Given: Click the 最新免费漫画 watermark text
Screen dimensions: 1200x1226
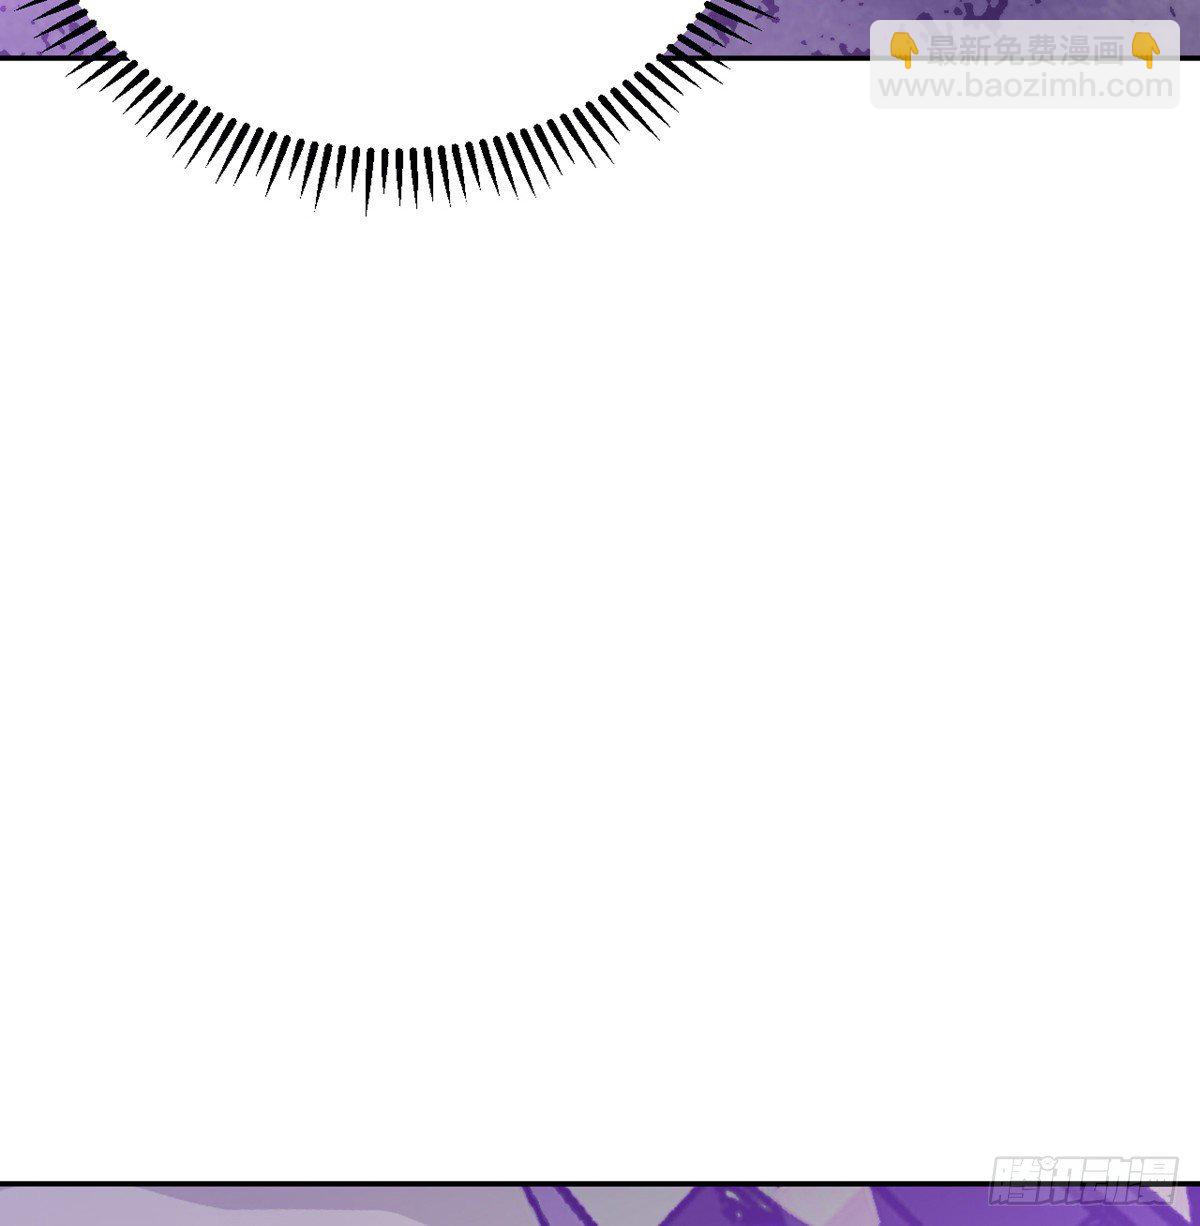Looking at the screenshot, I should [1024, 48].
